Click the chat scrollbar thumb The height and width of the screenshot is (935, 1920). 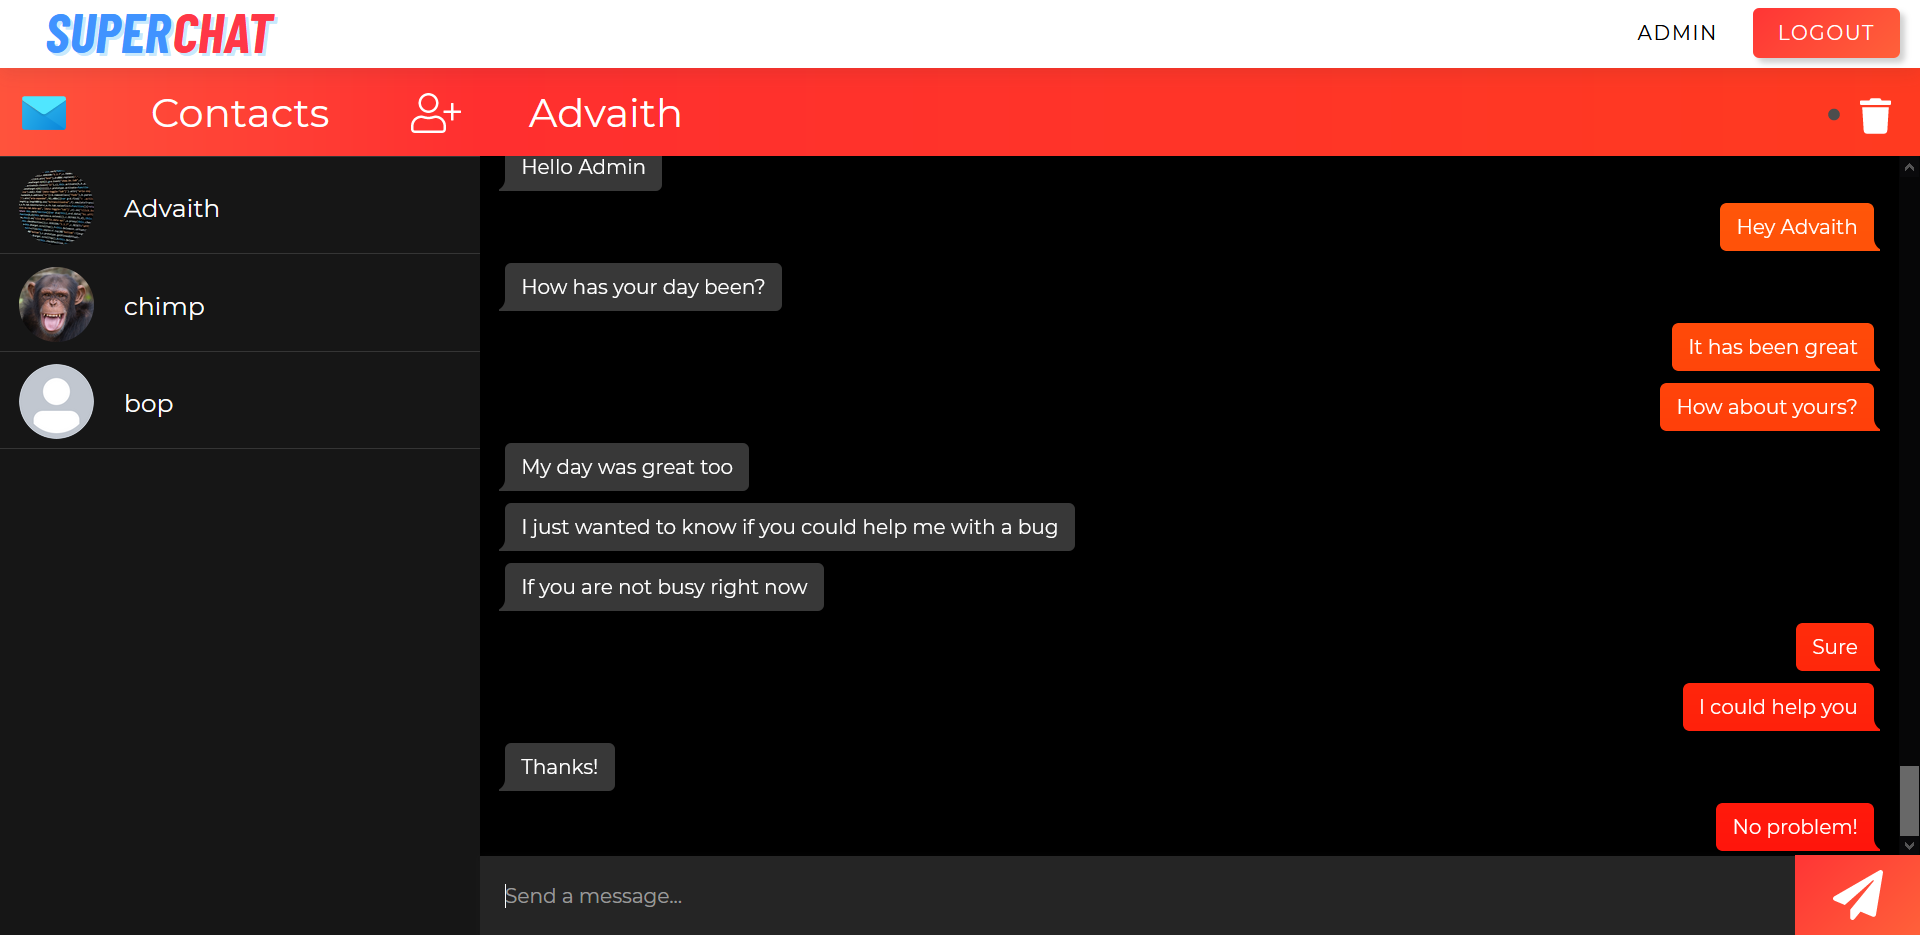(1909, 800)
